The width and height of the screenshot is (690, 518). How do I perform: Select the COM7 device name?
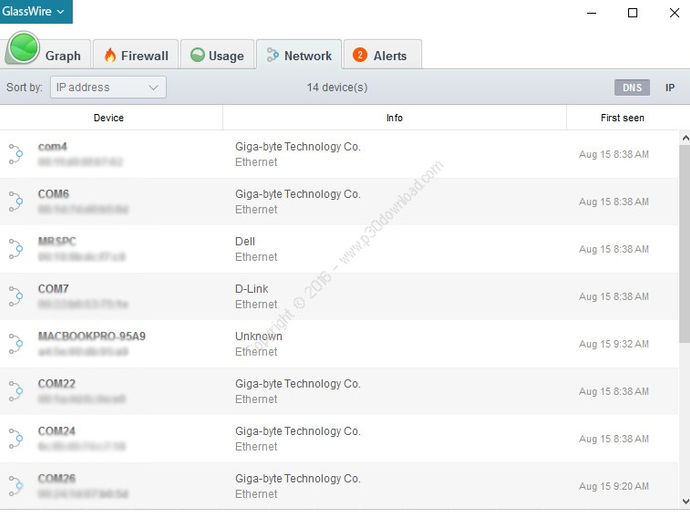[x=53, y=289]
